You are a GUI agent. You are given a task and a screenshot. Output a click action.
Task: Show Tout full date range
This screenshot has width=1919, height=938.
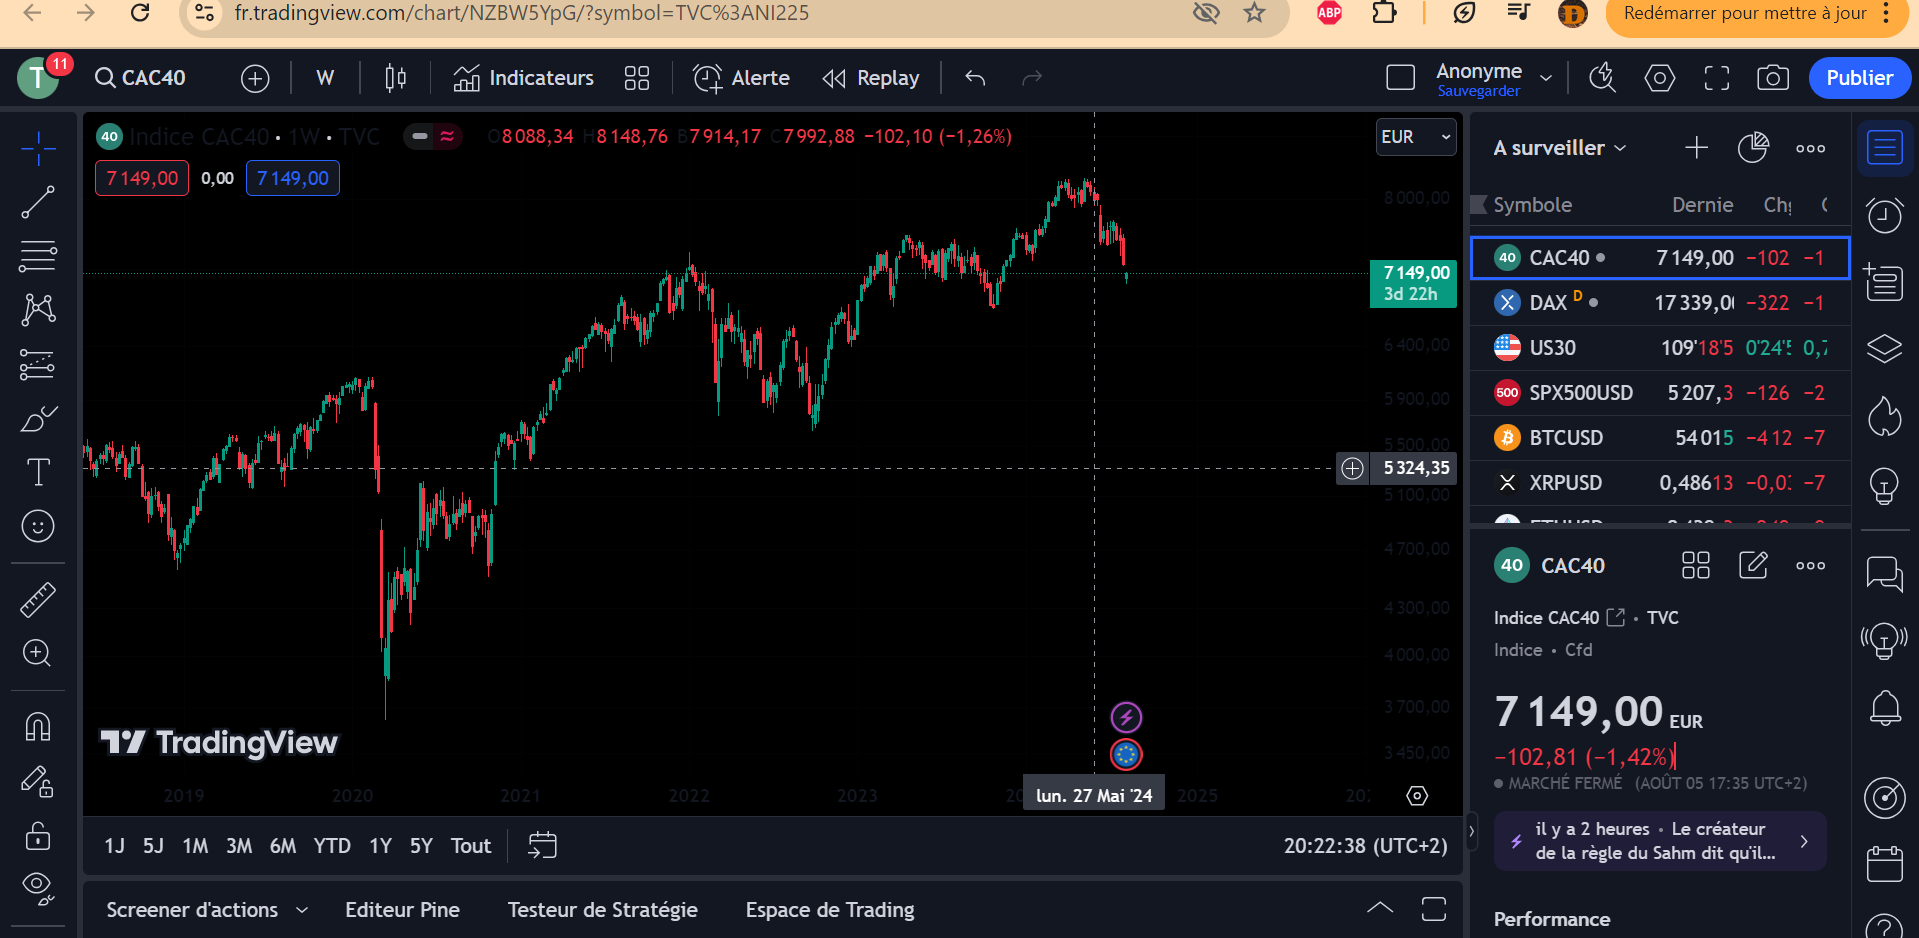(x=471, y=846)
